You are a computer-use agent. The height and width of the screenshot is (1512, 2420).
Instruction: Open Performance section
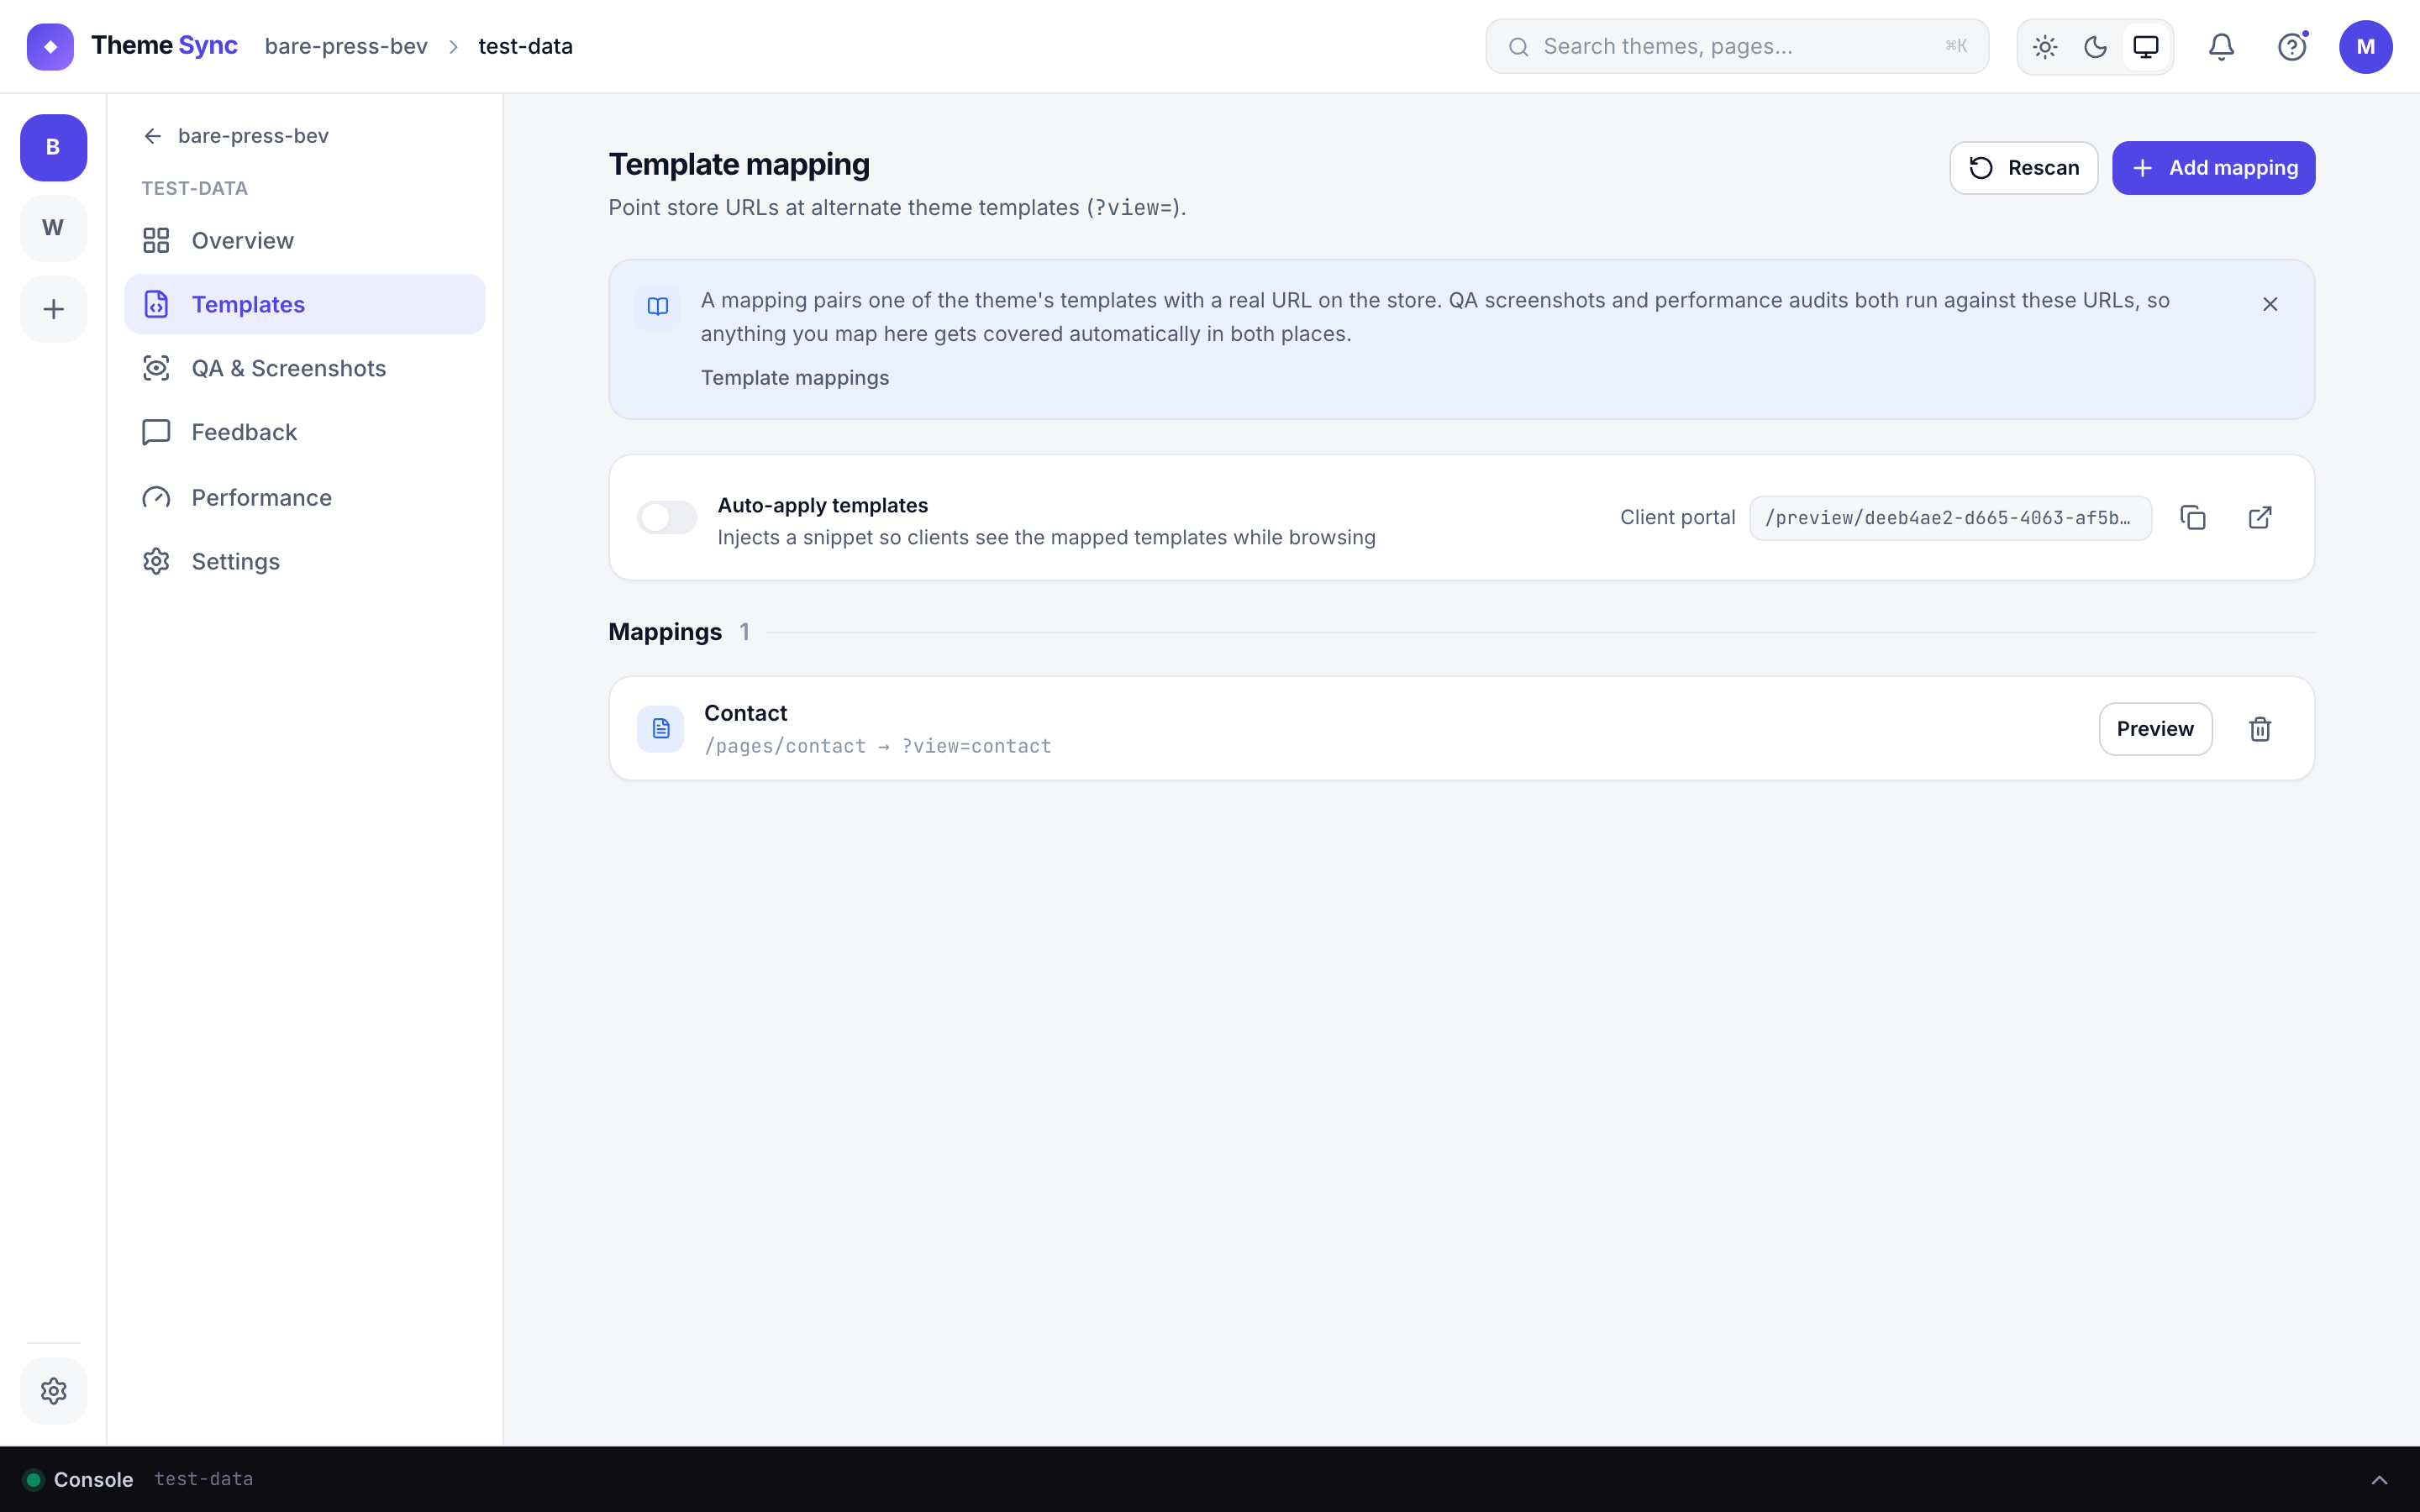[x=304, y=497]
